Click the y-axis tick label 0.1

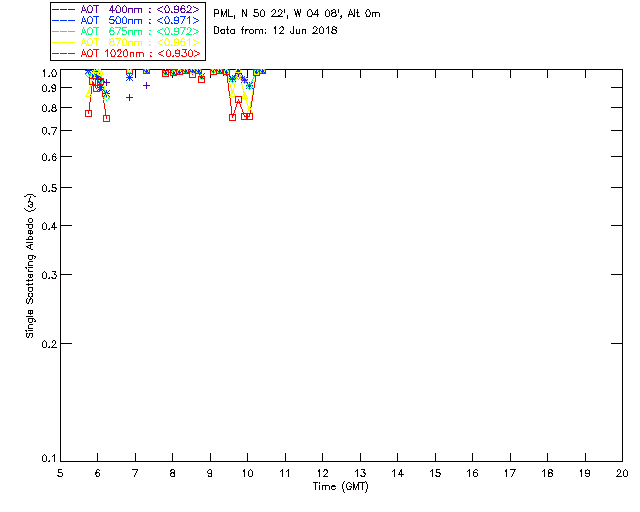[49, 459]
